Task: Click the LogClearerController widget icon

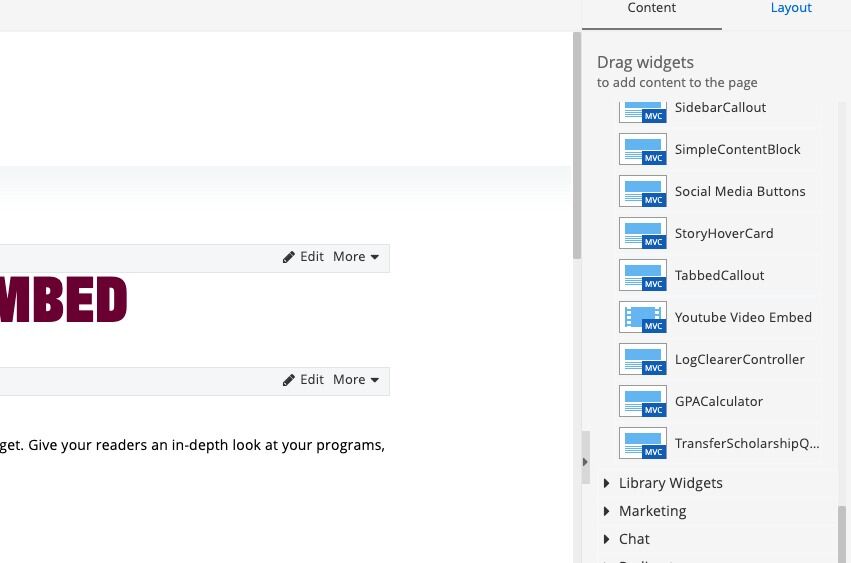Action: 643,359
